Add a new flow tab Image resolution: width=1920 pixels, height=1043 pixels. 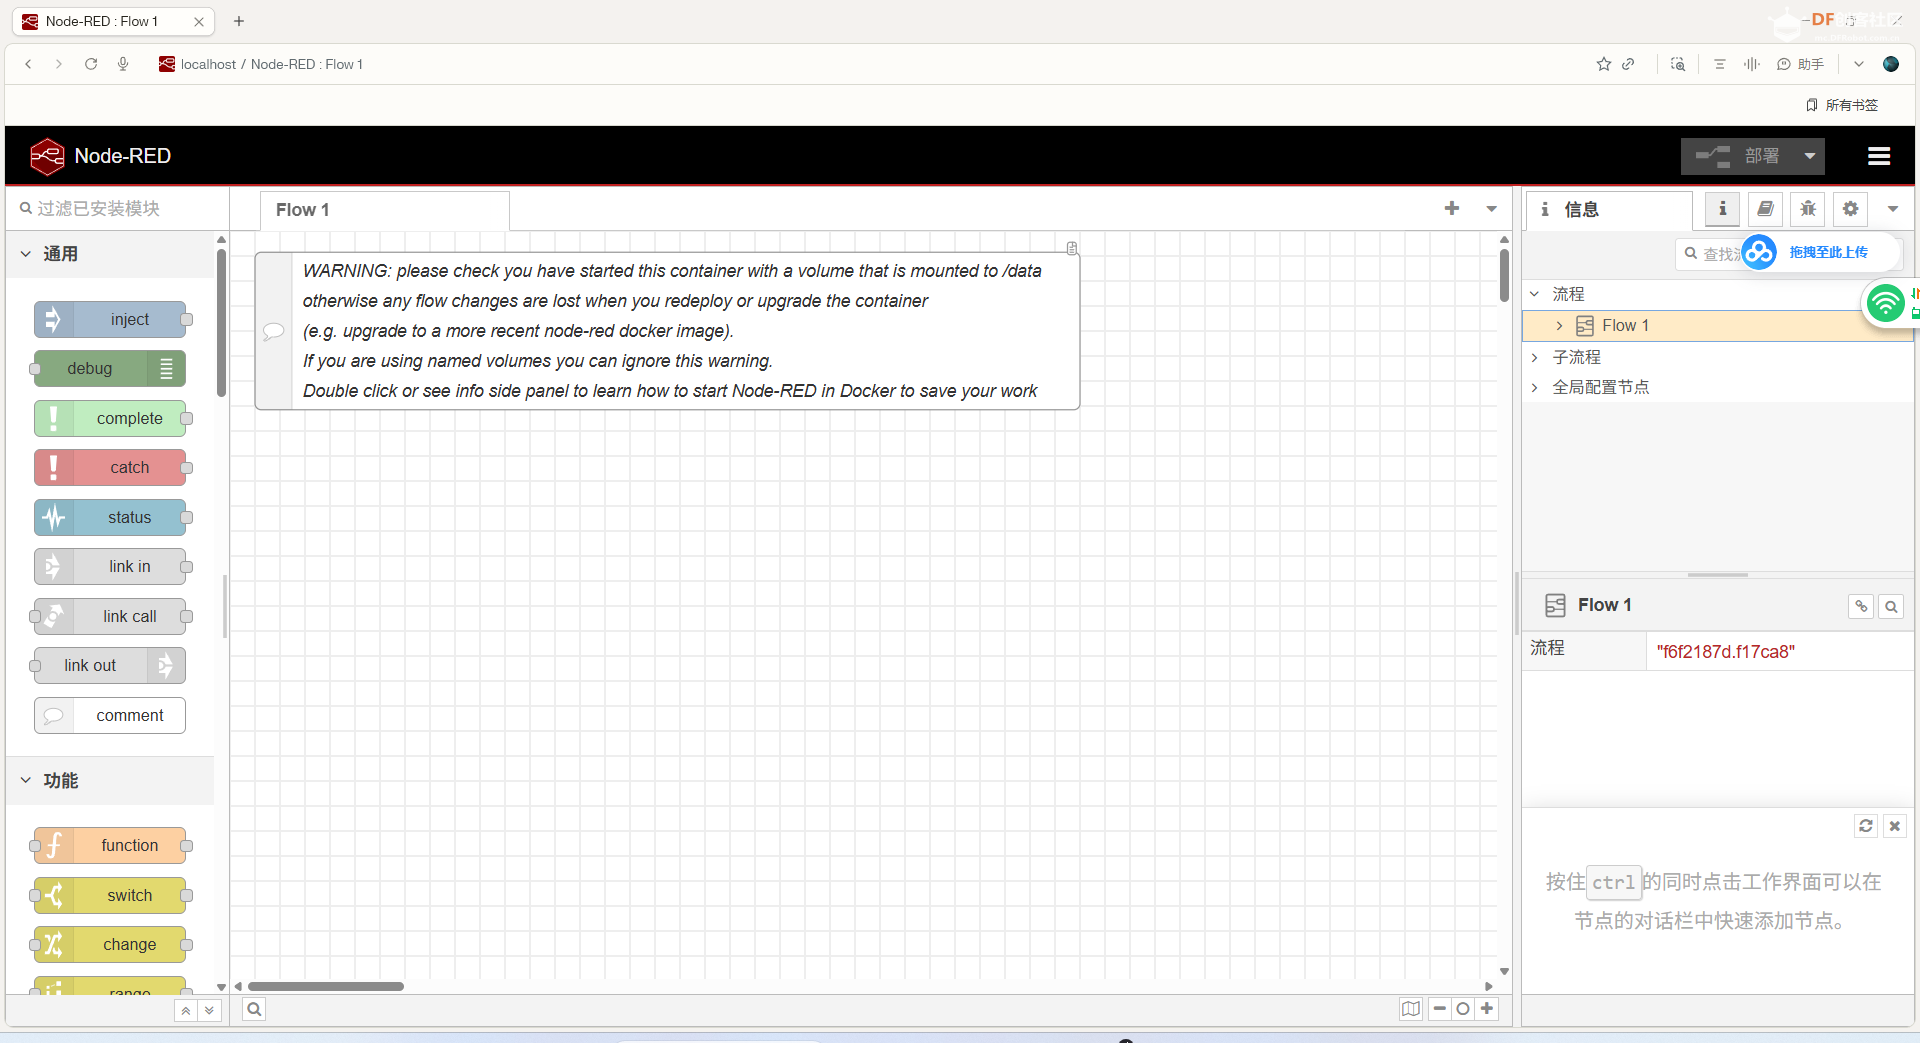[x=1452, y=209]
